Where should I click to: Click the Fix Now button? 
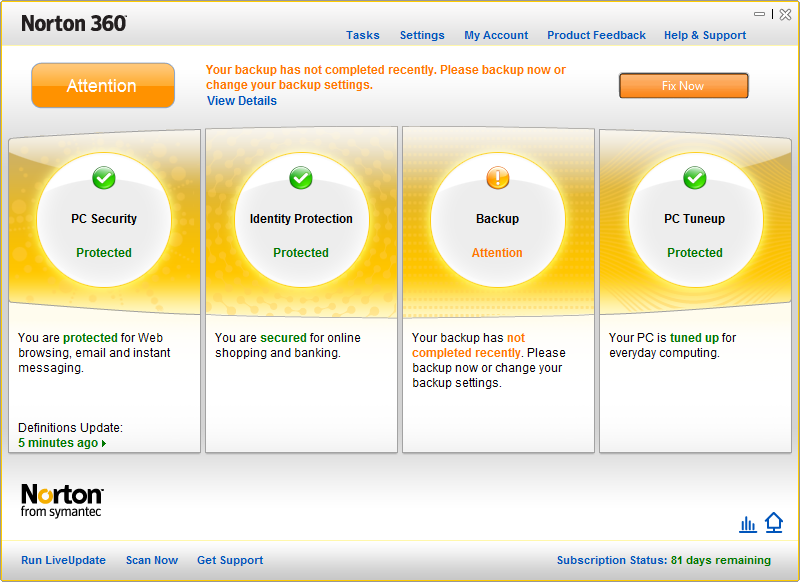point(684,86)
